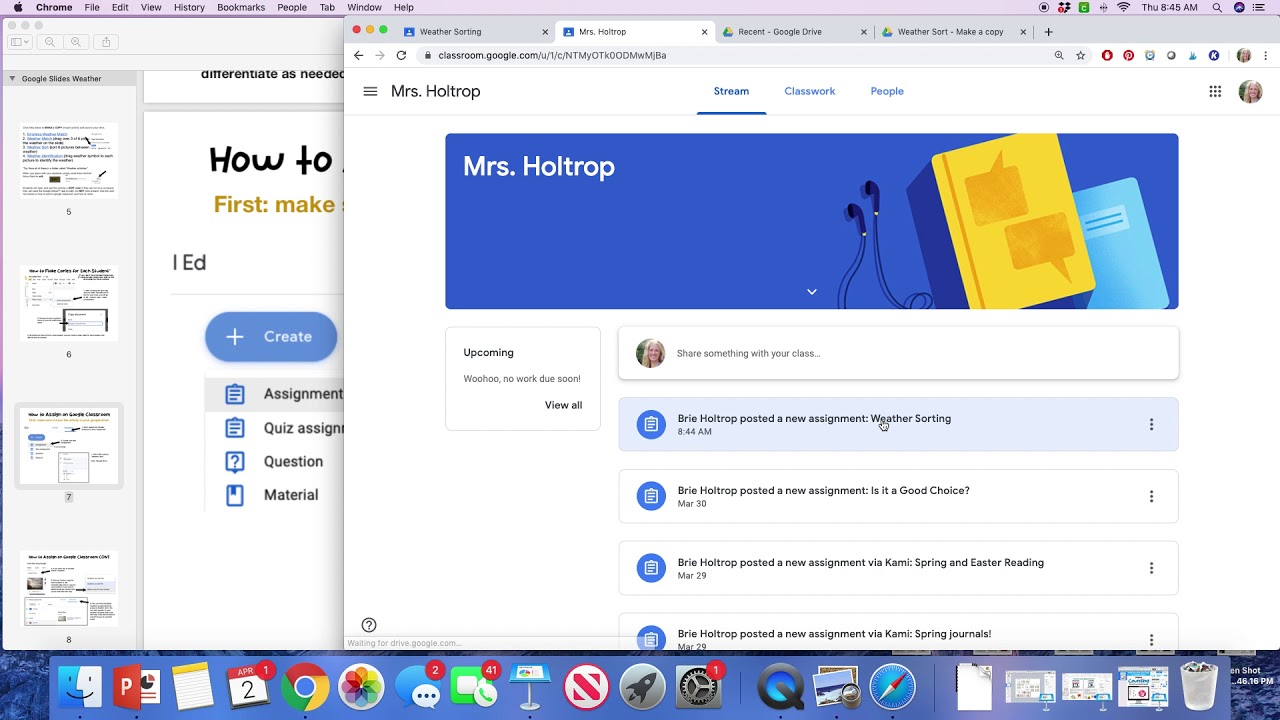Open PowerPoint from the Dock
The width and height of the screenshot is (1280, 720).
(137, 687)
